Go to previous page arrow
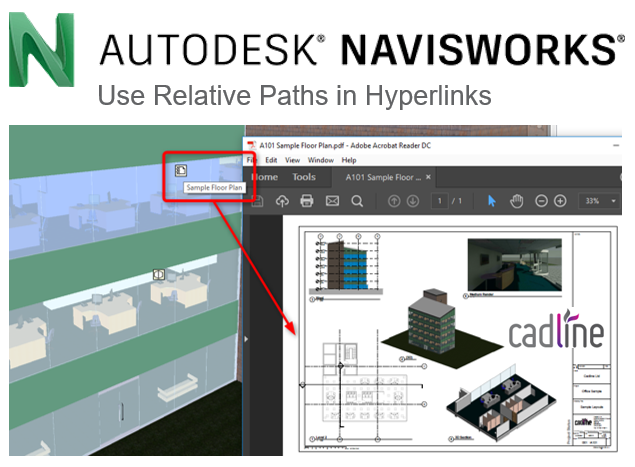The width and height of the screenshot is (635, 467). point(394,201)
